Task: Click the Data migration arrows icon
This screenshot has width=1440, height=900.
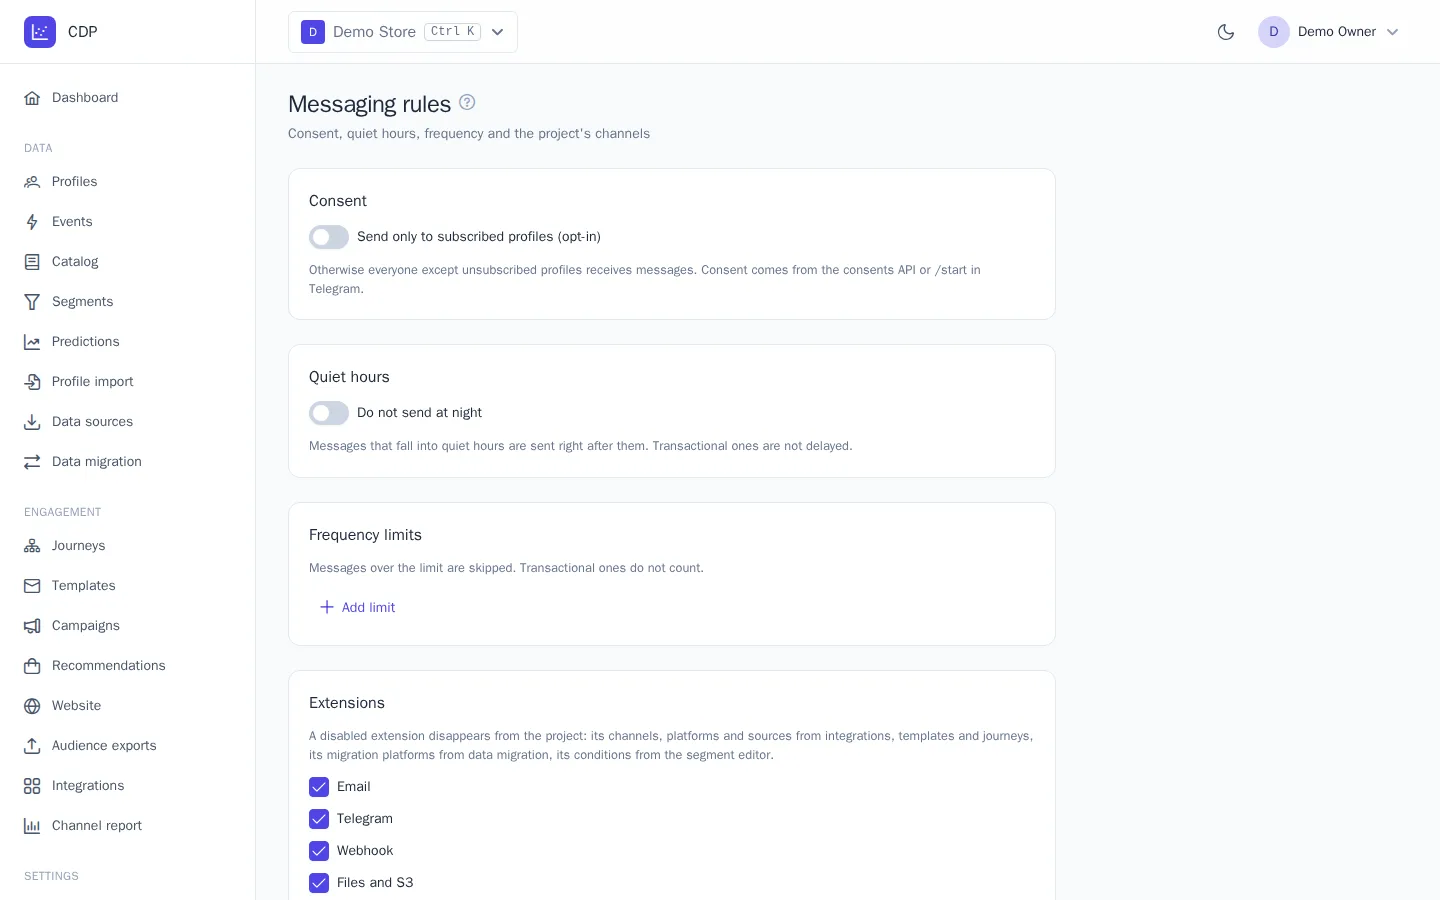Action: point(32,462)
